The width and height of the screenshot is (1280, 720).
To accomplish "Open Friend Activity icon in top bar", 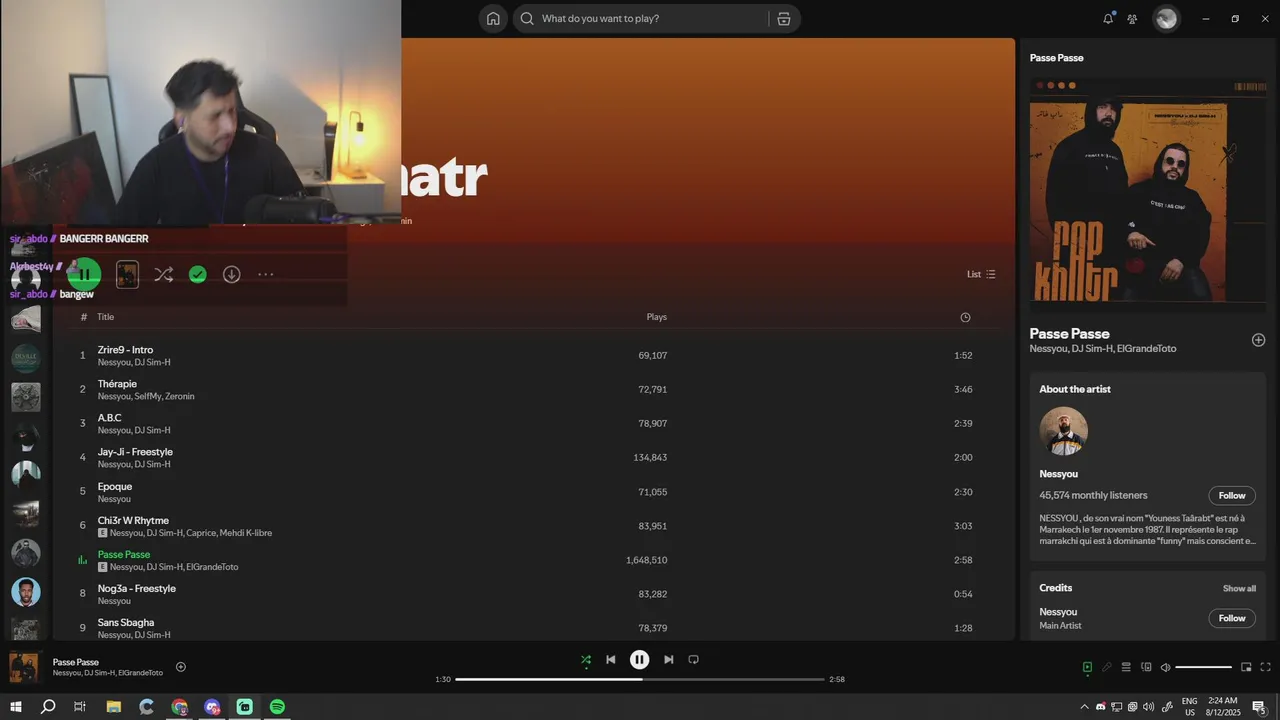I will 1132,18.
